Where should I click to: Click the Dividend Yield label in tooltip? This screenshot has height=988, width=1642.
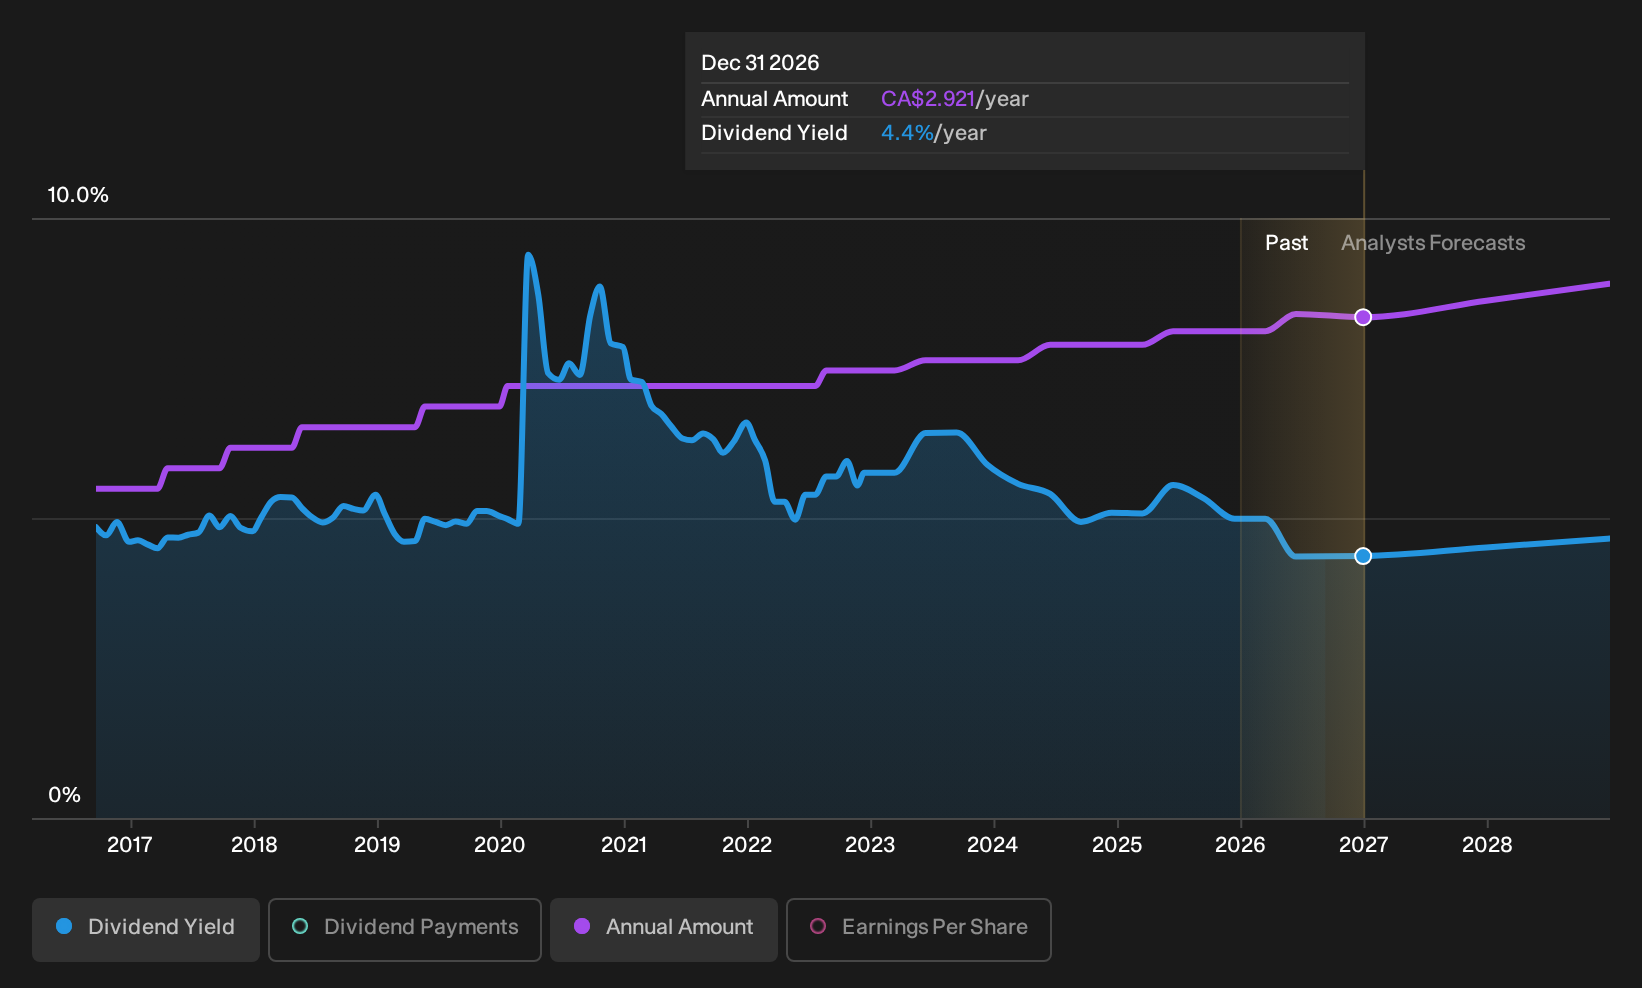pos(774,133)
